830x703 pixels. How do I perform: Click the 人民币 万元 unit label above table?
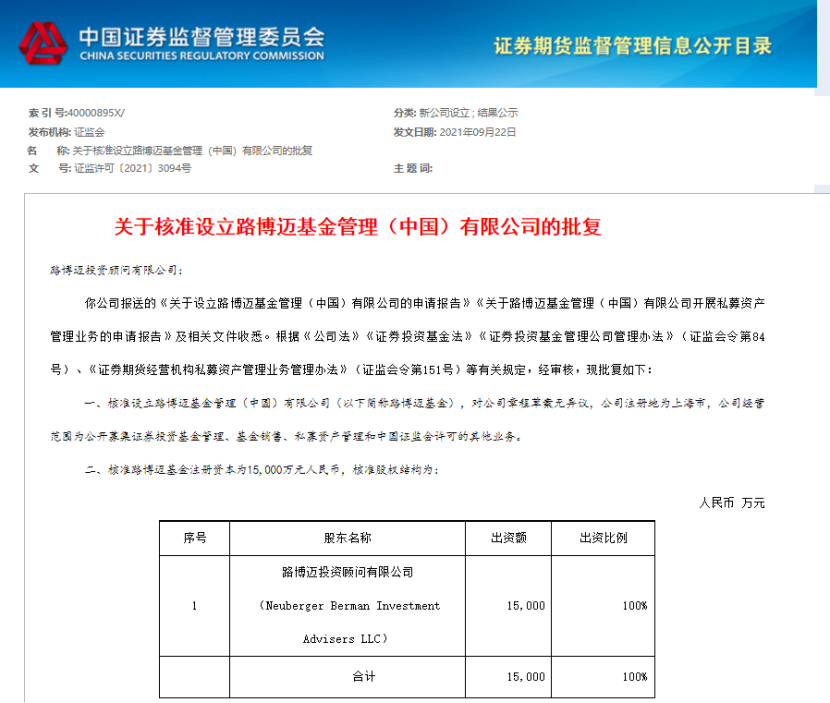click(731, 502)
